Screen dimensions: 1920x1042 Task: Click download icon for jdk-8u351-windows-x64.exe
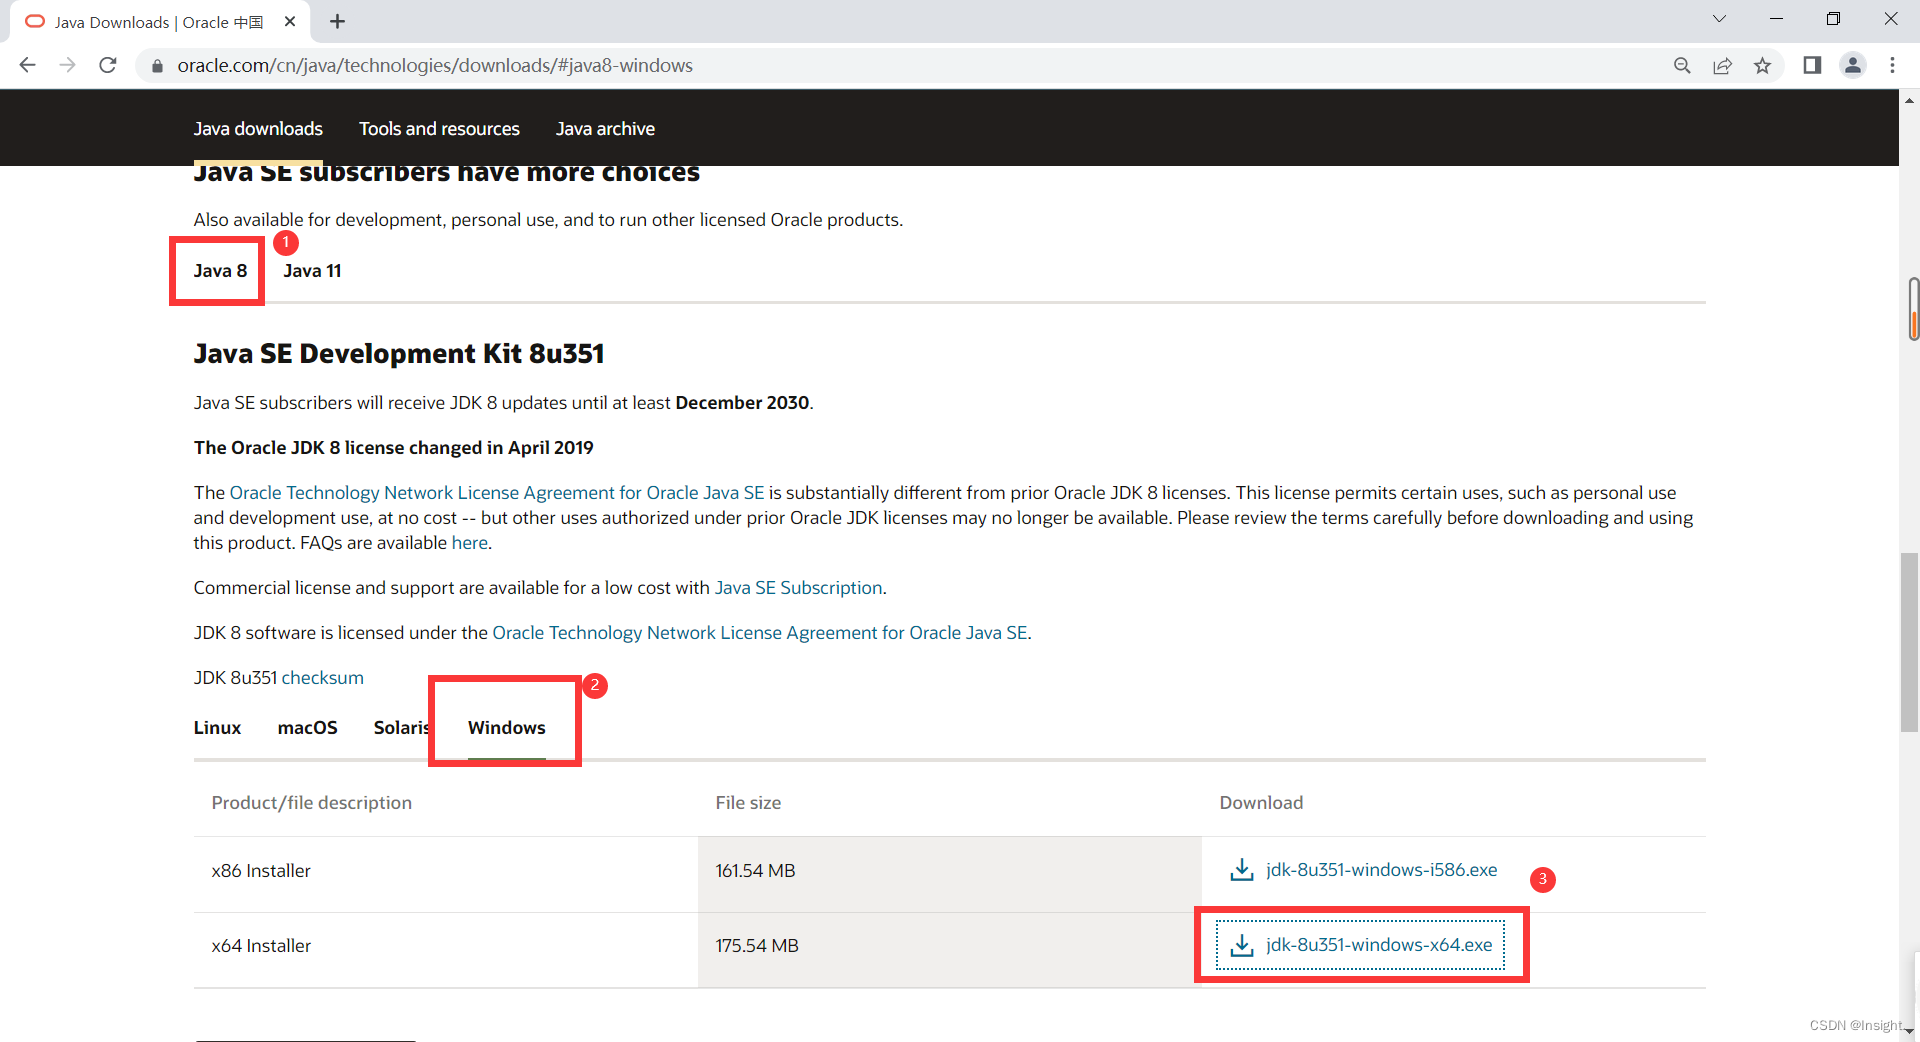coord(1242,945)
